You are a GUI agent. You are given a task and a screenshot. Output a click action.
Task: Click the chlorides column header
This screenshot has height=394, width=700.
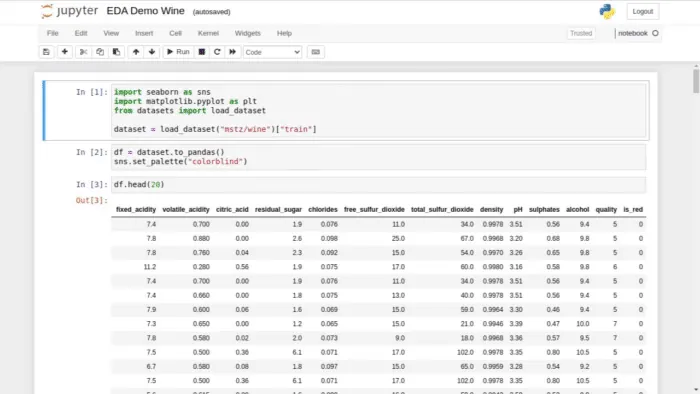point(323,209)
